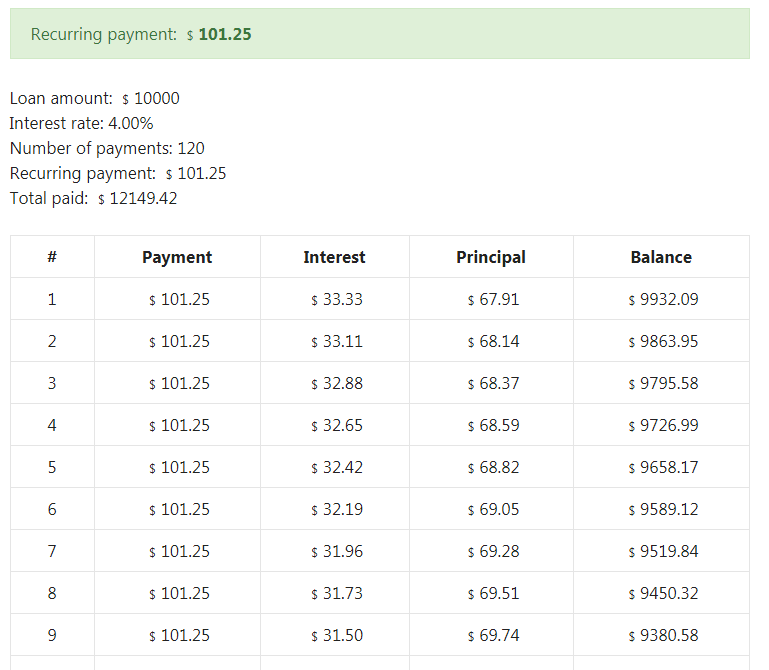This screenshot has width=769, height=670.
Task: Select principal value $ 69.05
Action: click(493, 510)
